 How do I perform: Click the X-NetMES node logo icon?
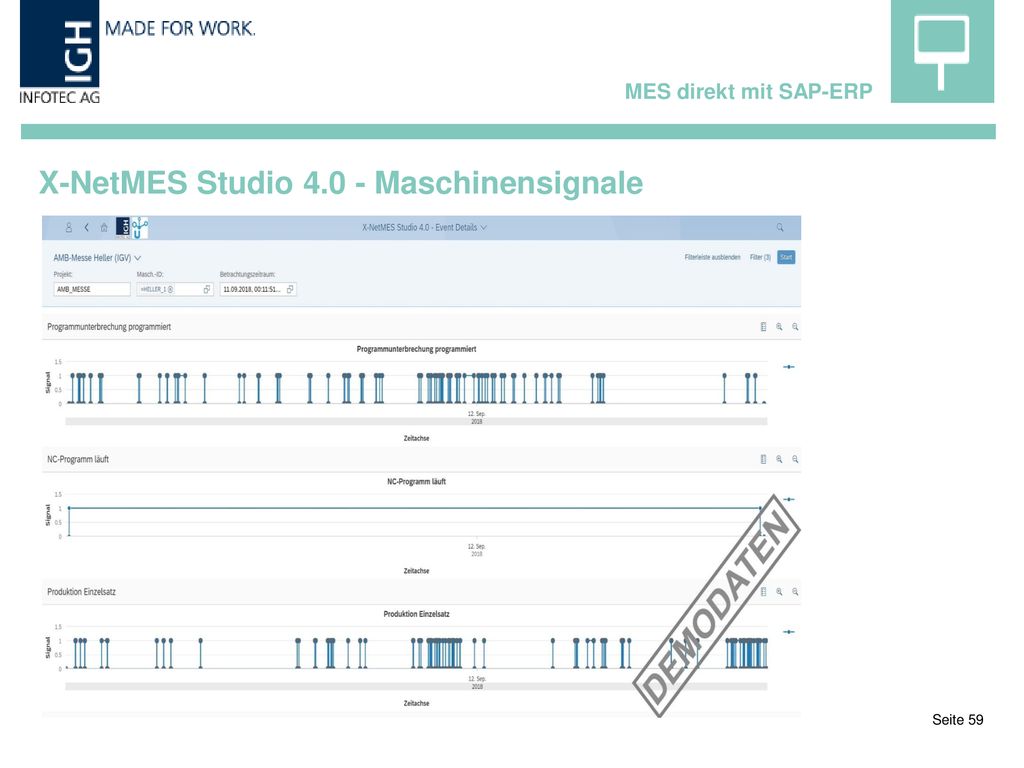(140, 228)
